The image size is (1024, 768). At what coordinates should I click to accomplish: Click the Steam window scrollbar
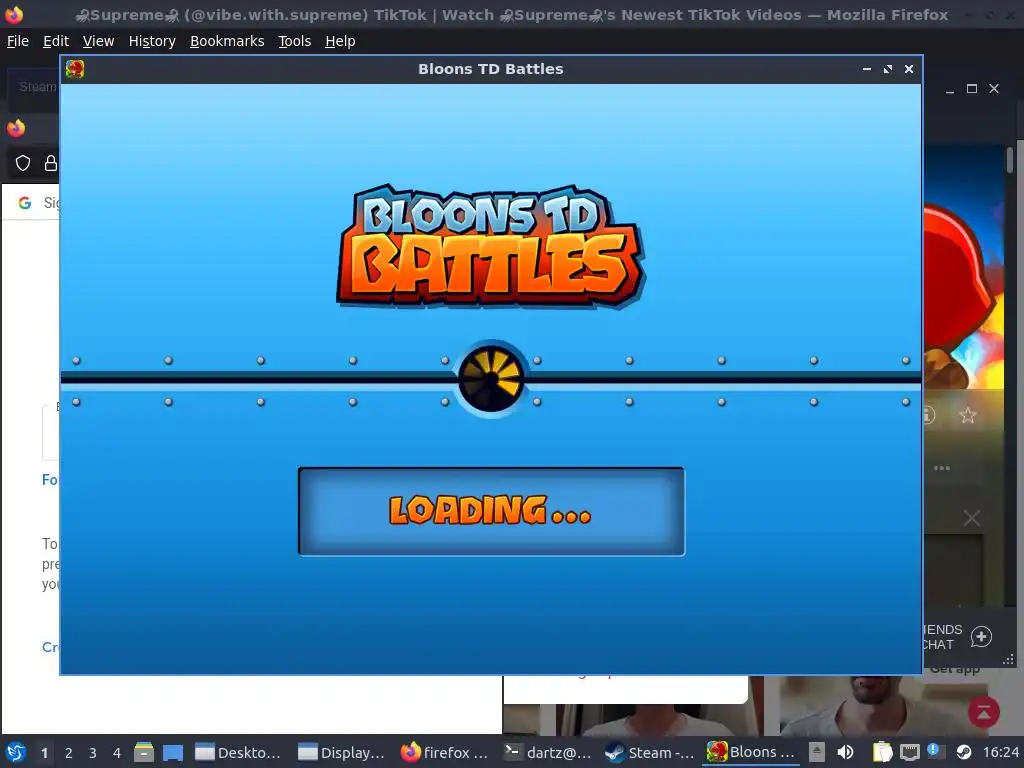pyautogui.click(x=1010, y=160)
